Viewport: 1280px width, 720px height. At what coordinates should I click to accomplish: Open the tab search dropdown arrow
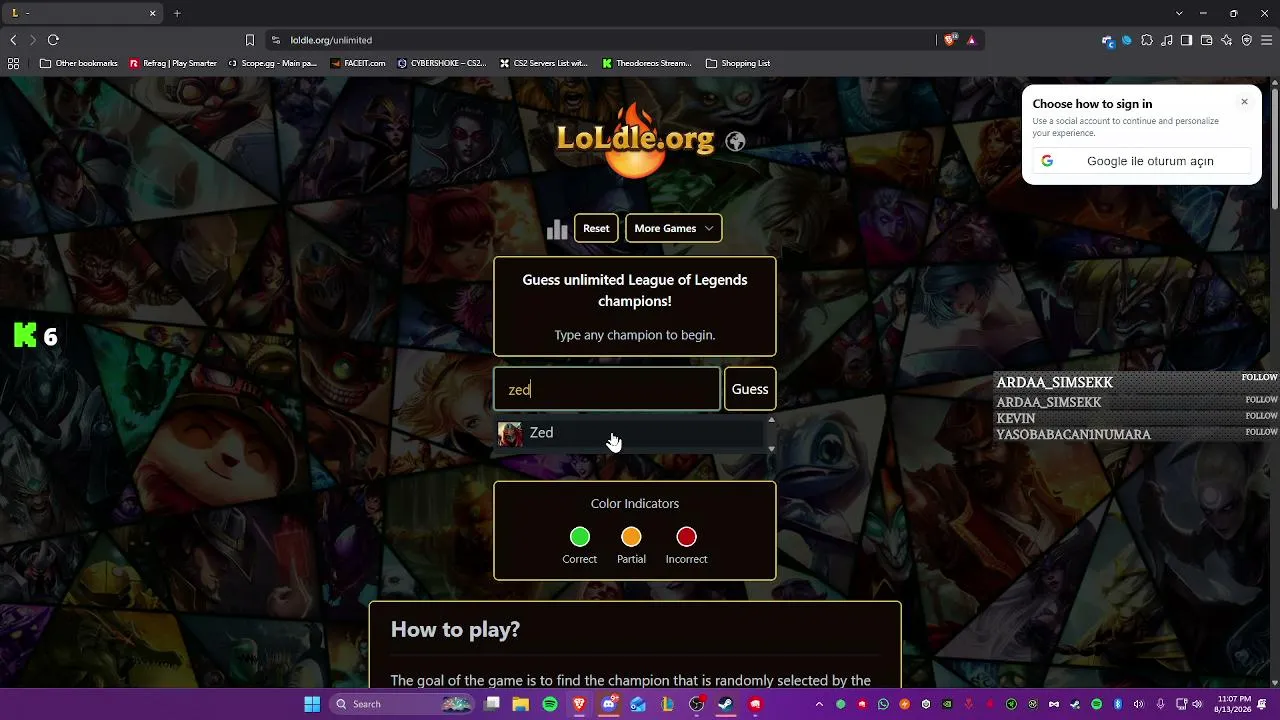click(x=1179, y=13)
